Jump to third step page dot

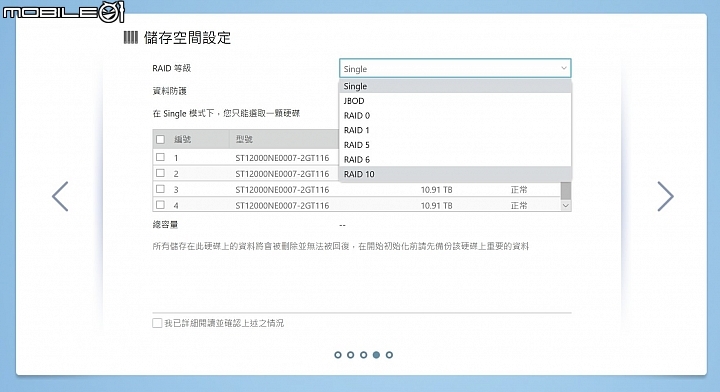coord(364,355)
